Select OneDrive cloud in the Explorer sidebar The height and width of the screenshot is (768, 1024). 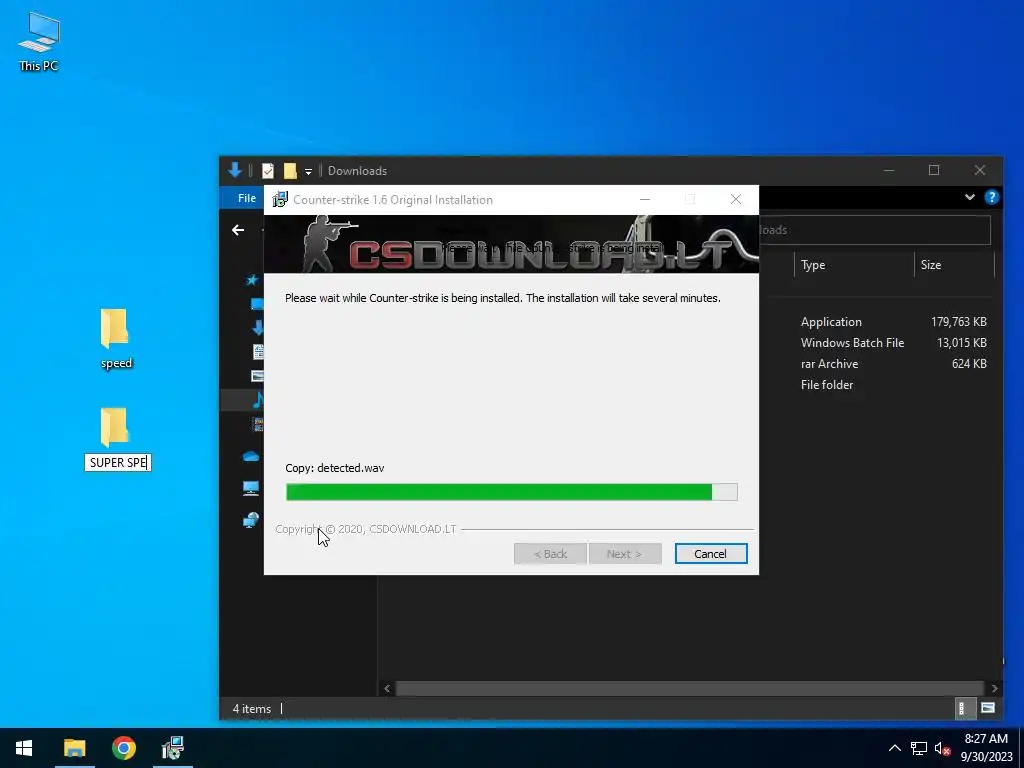251,456
